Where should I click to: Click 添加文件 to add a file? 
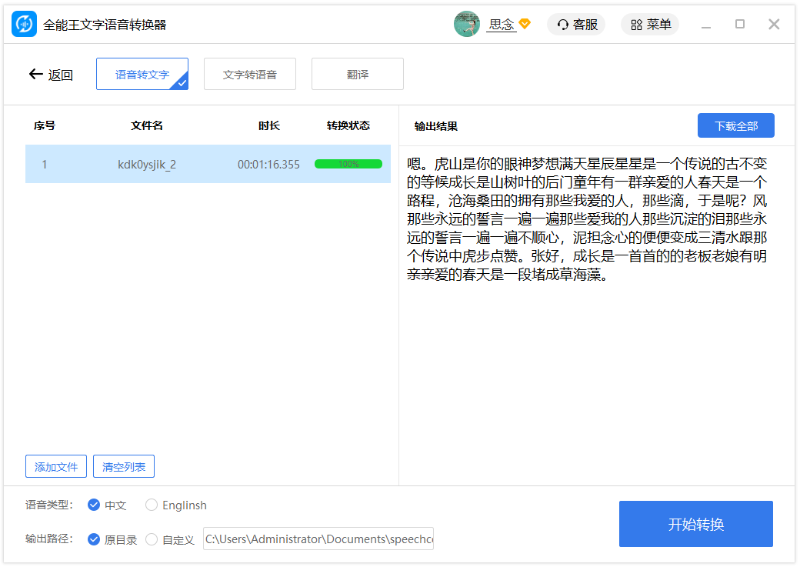point(56,466)
